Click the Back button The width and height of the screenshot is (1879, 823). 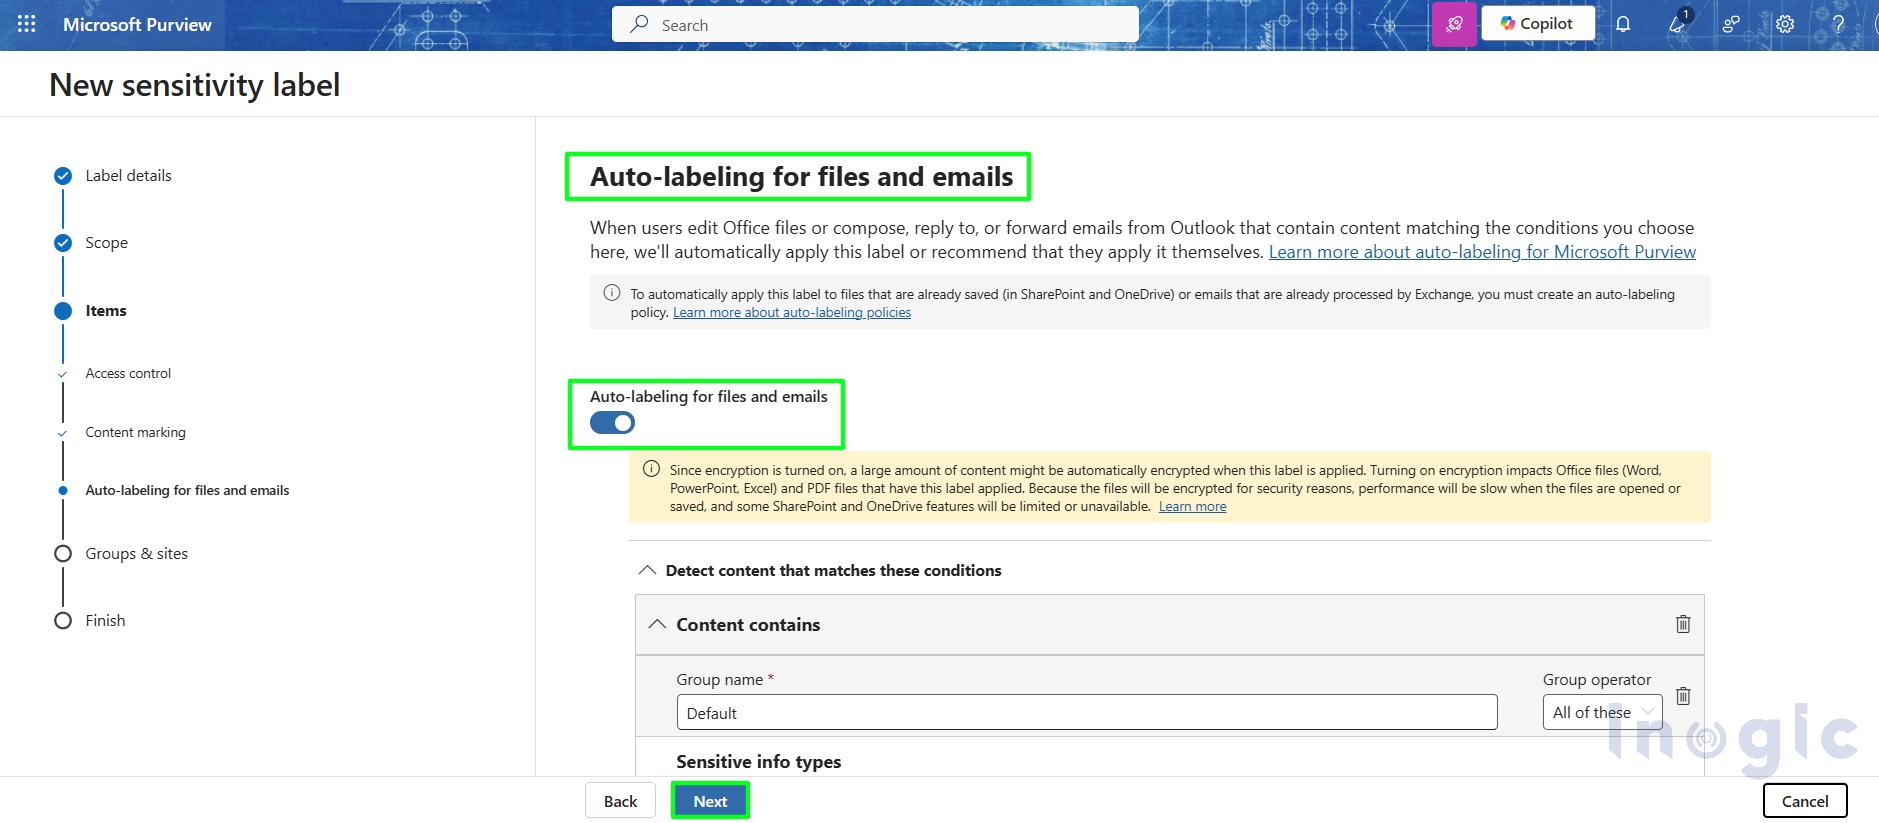point(620,801)
